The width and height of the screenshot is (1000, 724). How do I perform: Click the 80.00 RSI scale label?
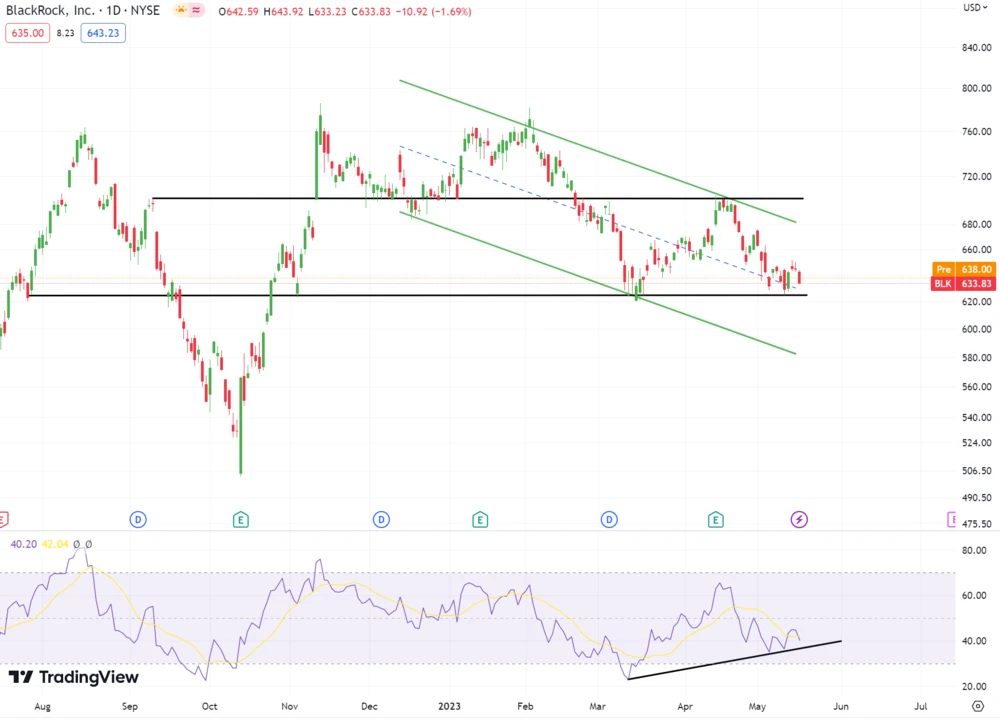[974, 550]
